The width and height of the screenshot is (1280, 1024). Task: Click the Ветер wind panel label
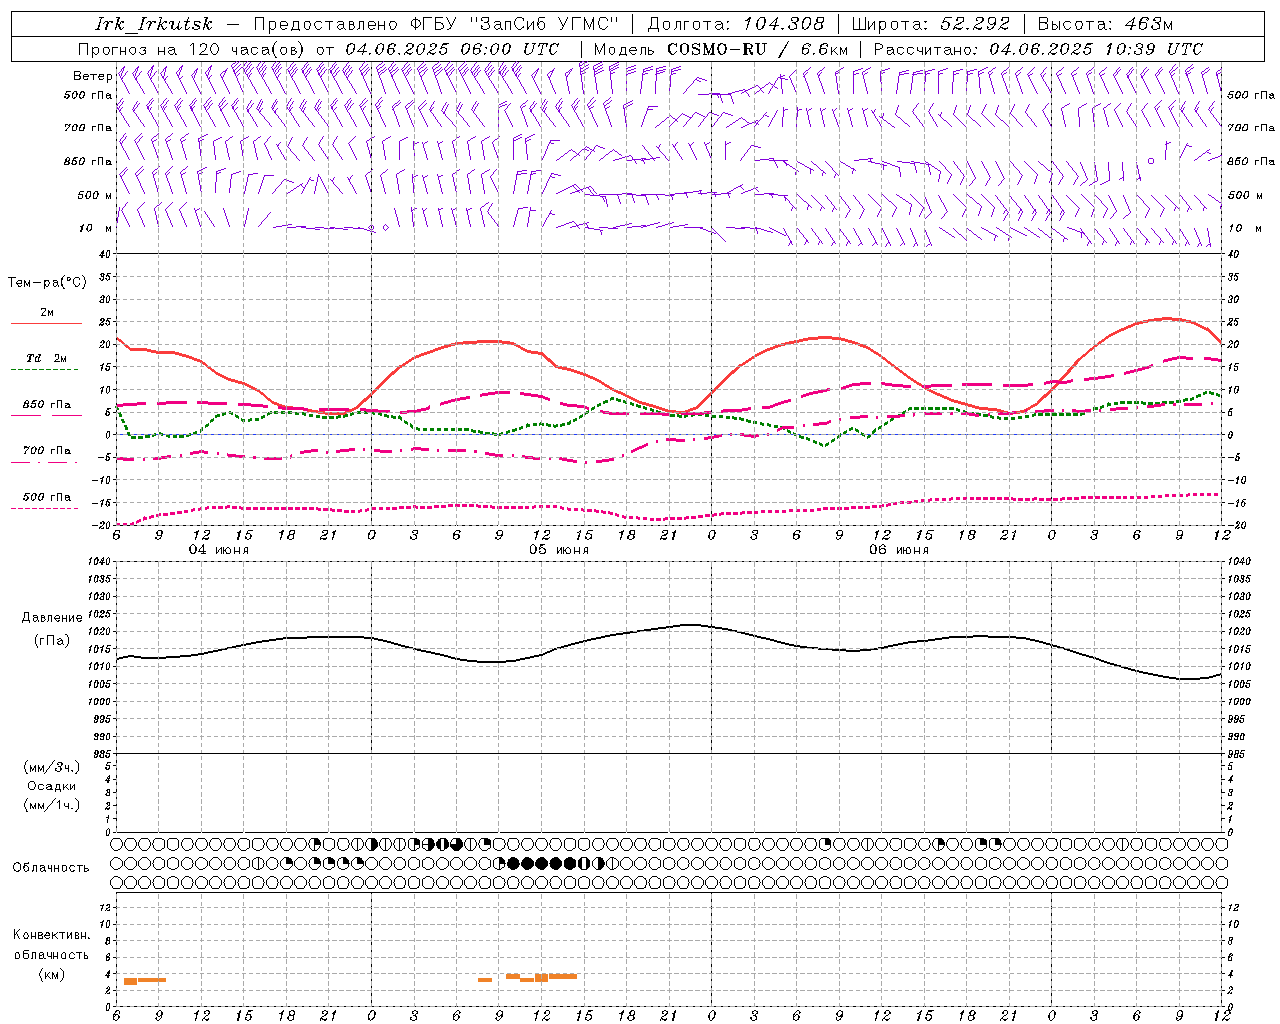[92, 76]
